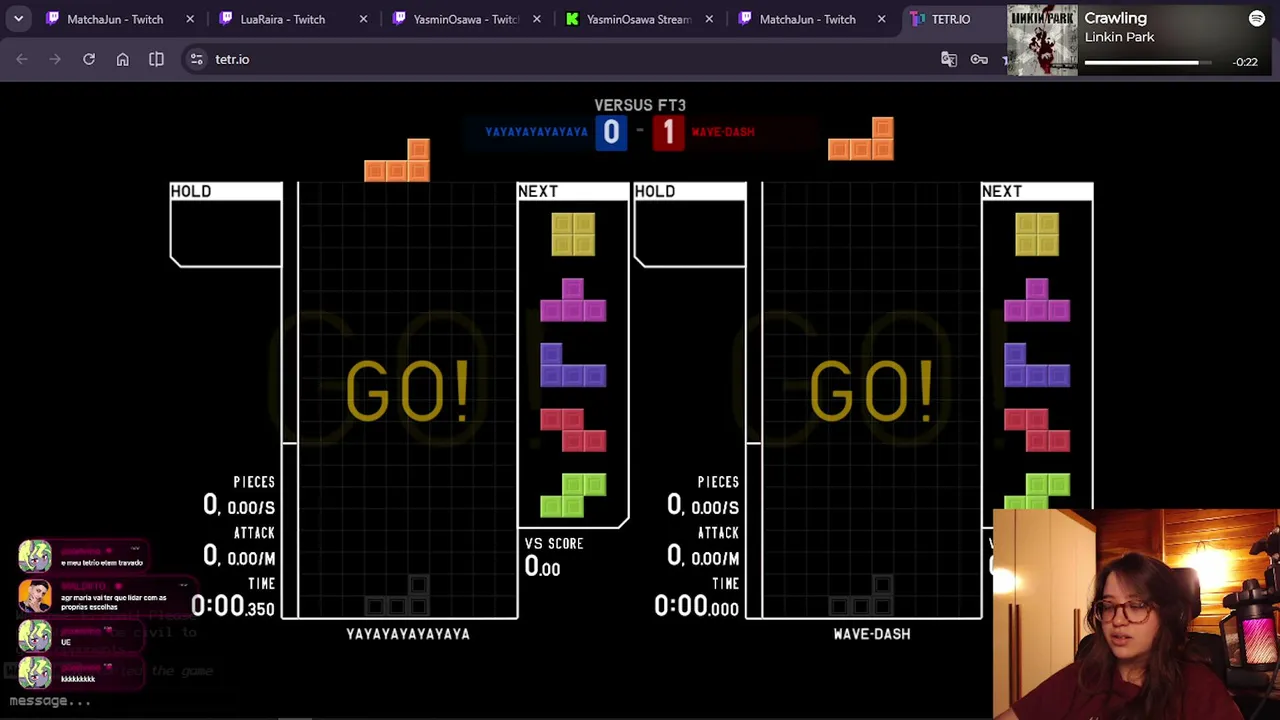This screenshot has width=1280, height=720.
Task: Click the YAYAYAYAYAYA name on the scoreboard
Action: [536, 132]
